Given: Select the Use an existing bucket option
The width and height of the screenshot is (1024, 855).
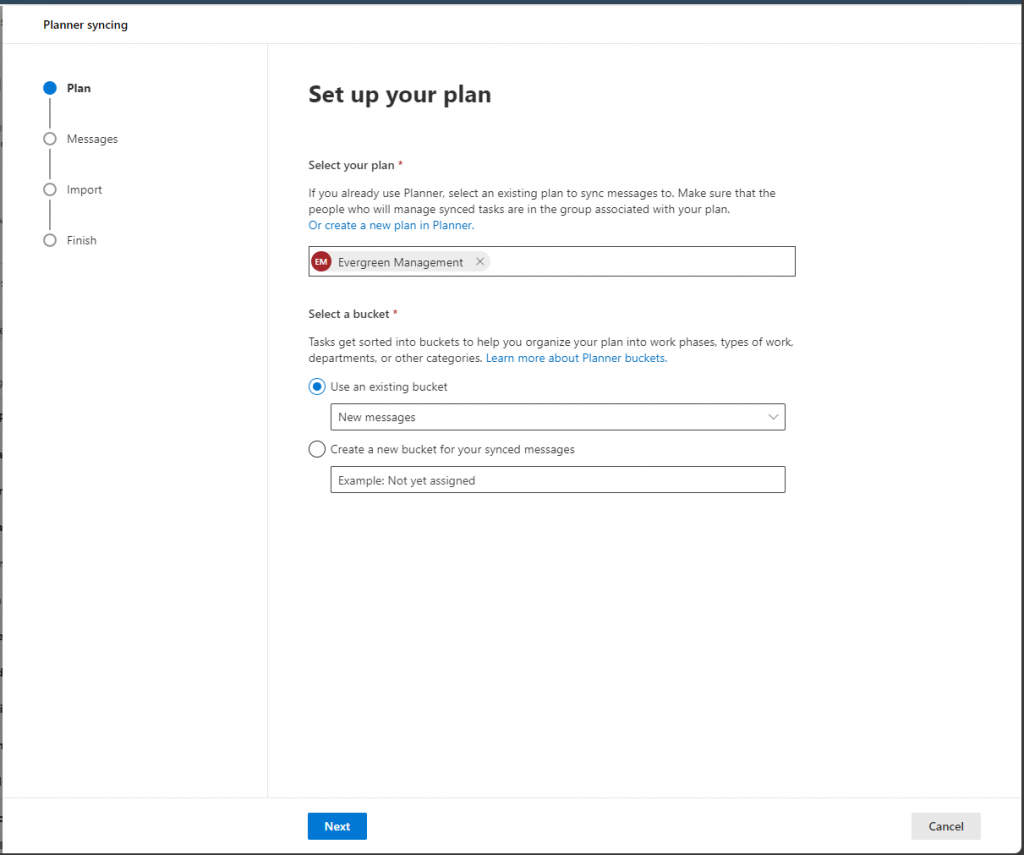Looking at the screenshot, I should coord(317,387).
